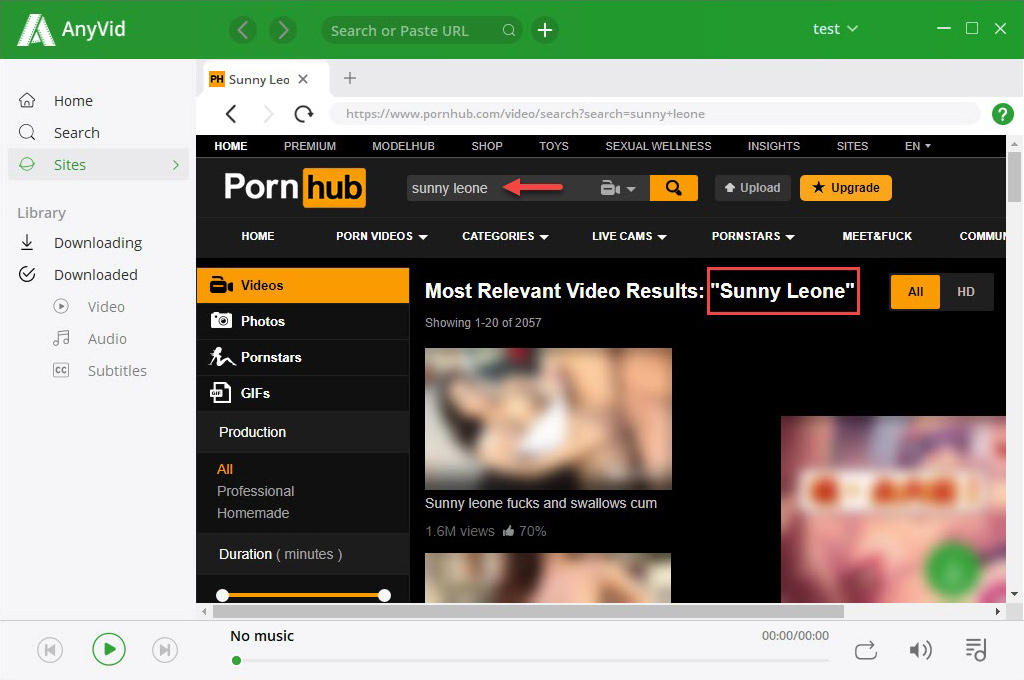1024x680 pixels.
Task: Open the INSIGHTS top menu item
Action: (774, 146)
